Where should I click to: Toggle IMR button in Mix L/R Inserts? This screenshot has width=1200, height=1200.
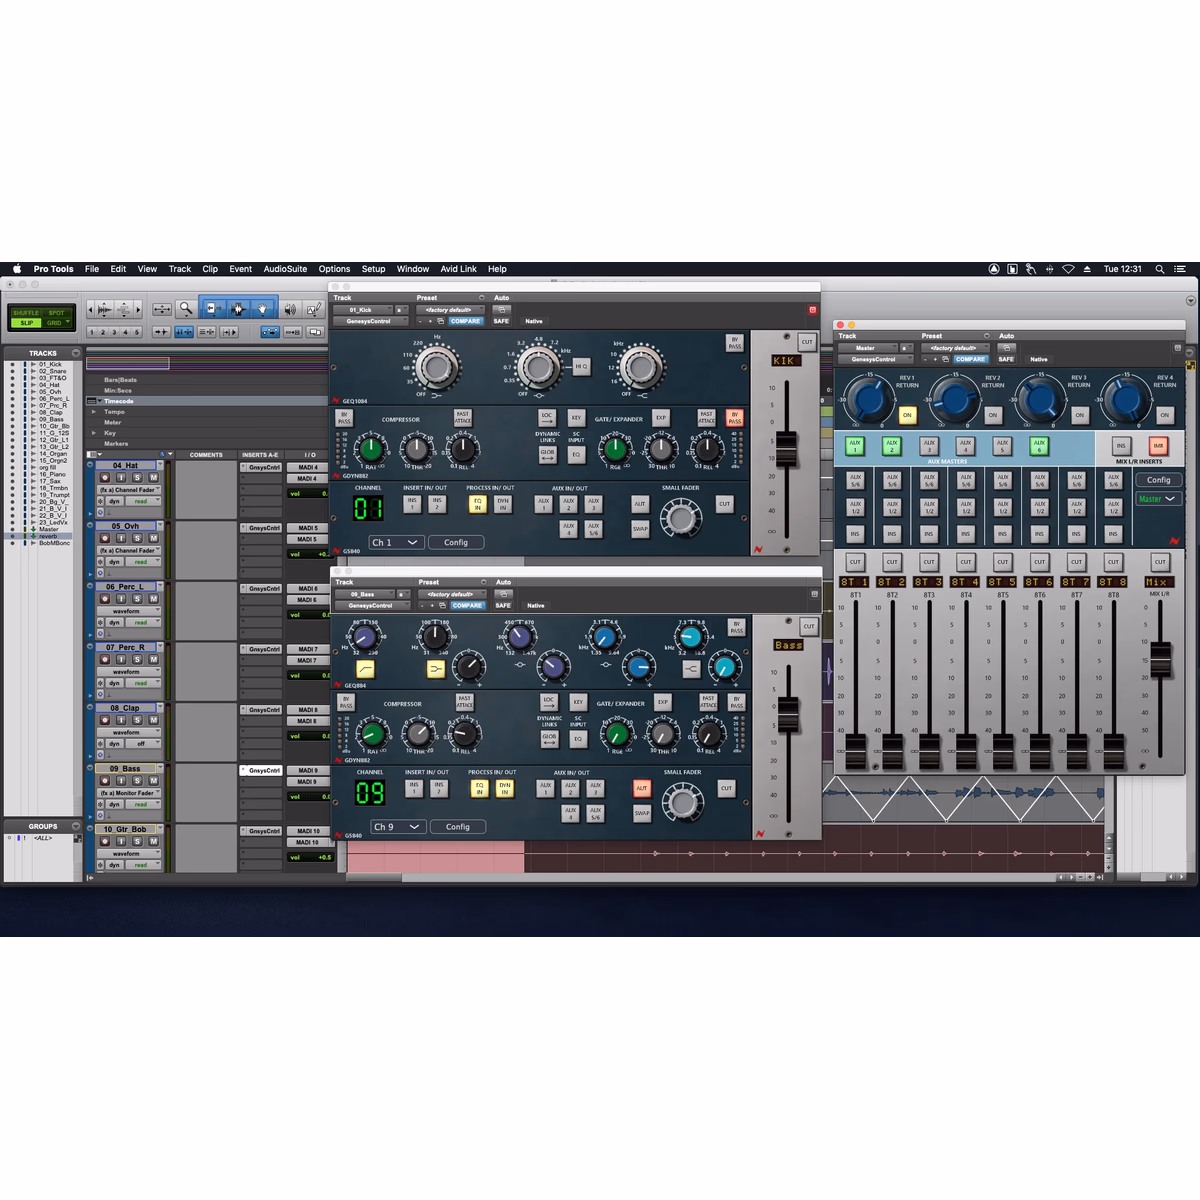pyautogui.click(x=1158, y=446)
